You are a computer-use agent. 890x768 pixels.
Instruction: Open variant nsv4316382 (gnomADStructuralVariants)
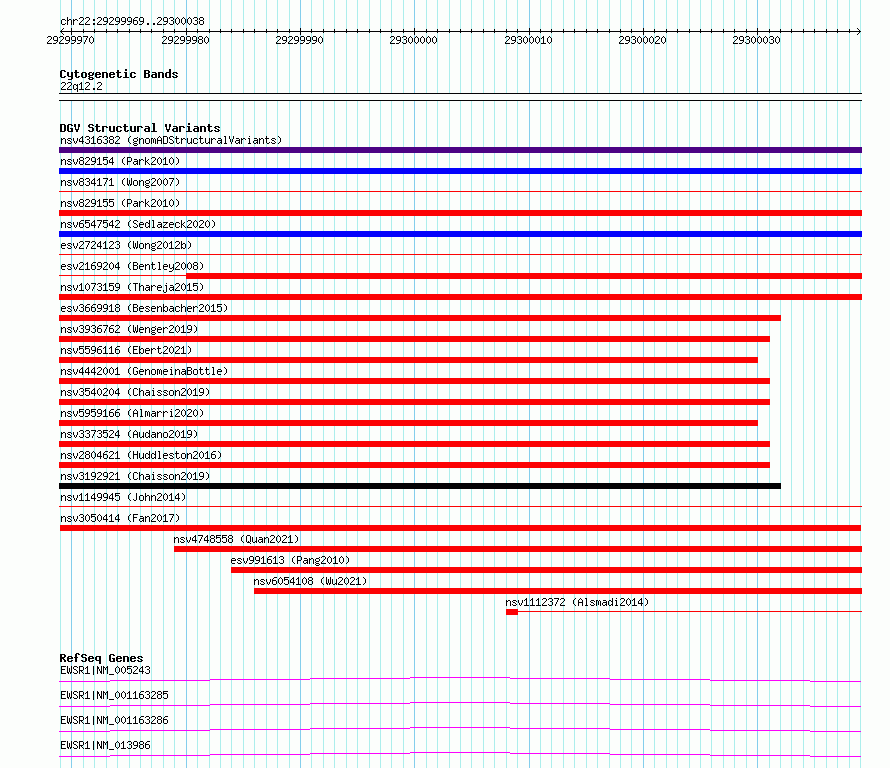tap(171, 140)
